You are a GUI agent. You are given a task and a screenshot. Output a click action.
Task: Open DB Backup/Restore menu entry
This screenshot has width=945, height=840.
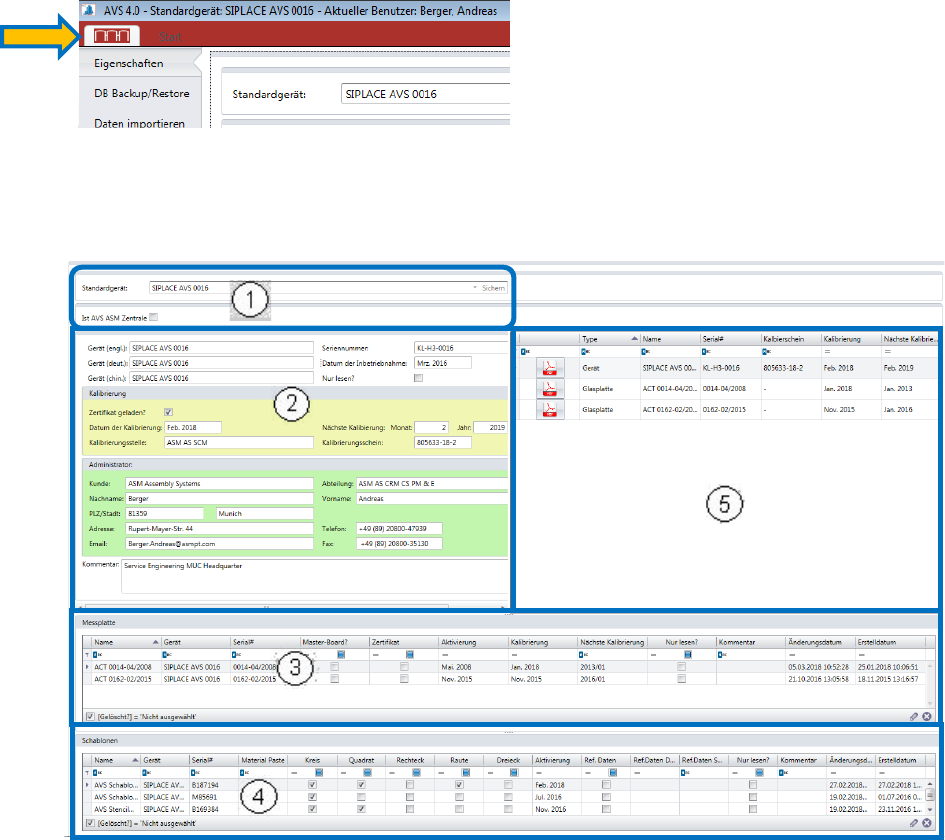click(142, 93)
